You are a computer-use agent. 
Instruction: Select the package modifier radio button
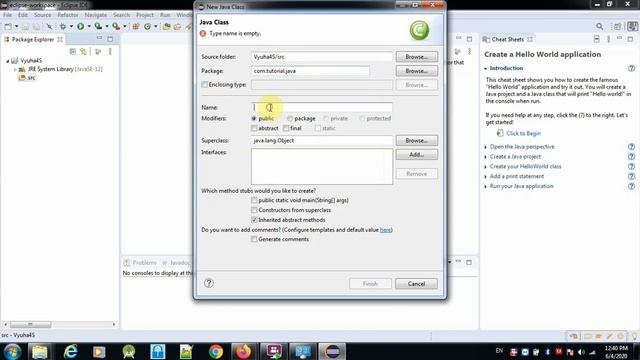pos(289,118)
